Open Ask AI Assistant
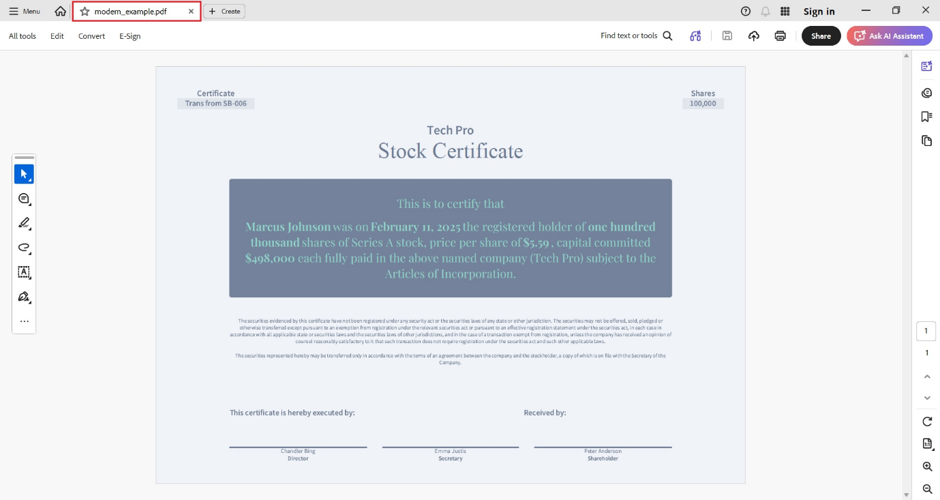Viewport: 940px width, 500px height. pyautogui.click(x=890, y=36)
